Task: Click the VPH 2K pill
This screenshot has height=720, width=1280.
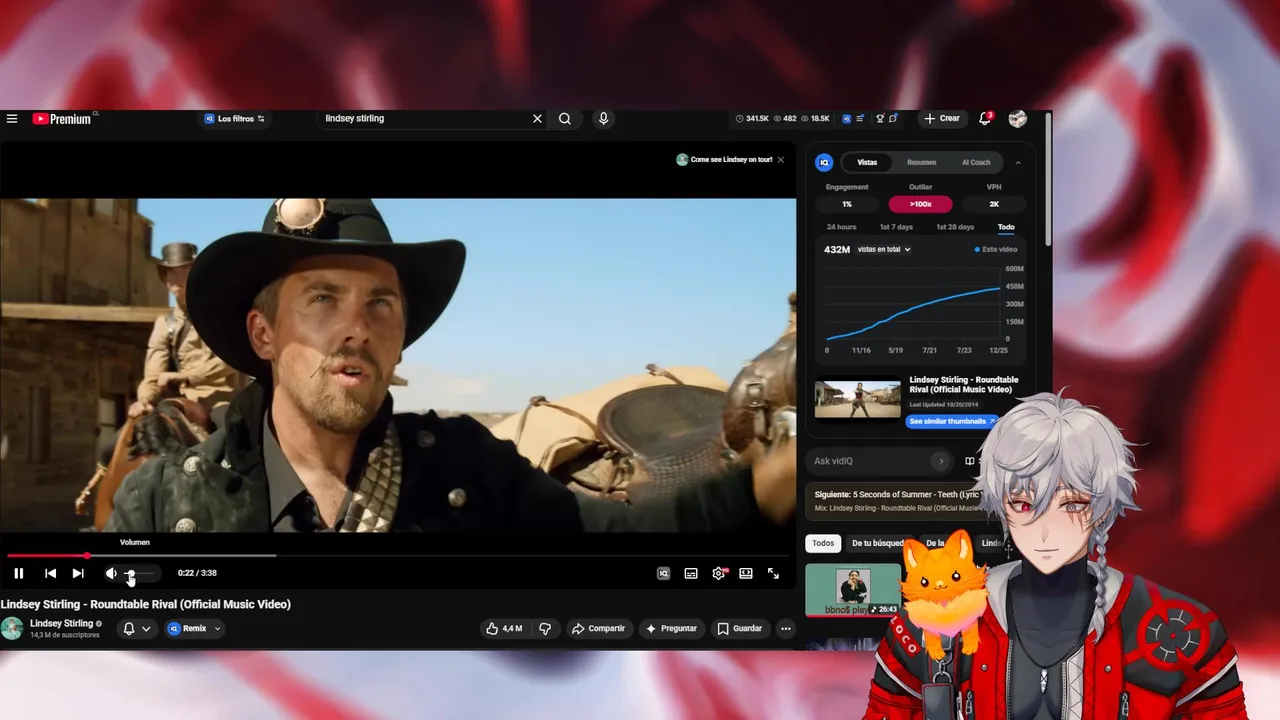Action: tap(994, 204)
